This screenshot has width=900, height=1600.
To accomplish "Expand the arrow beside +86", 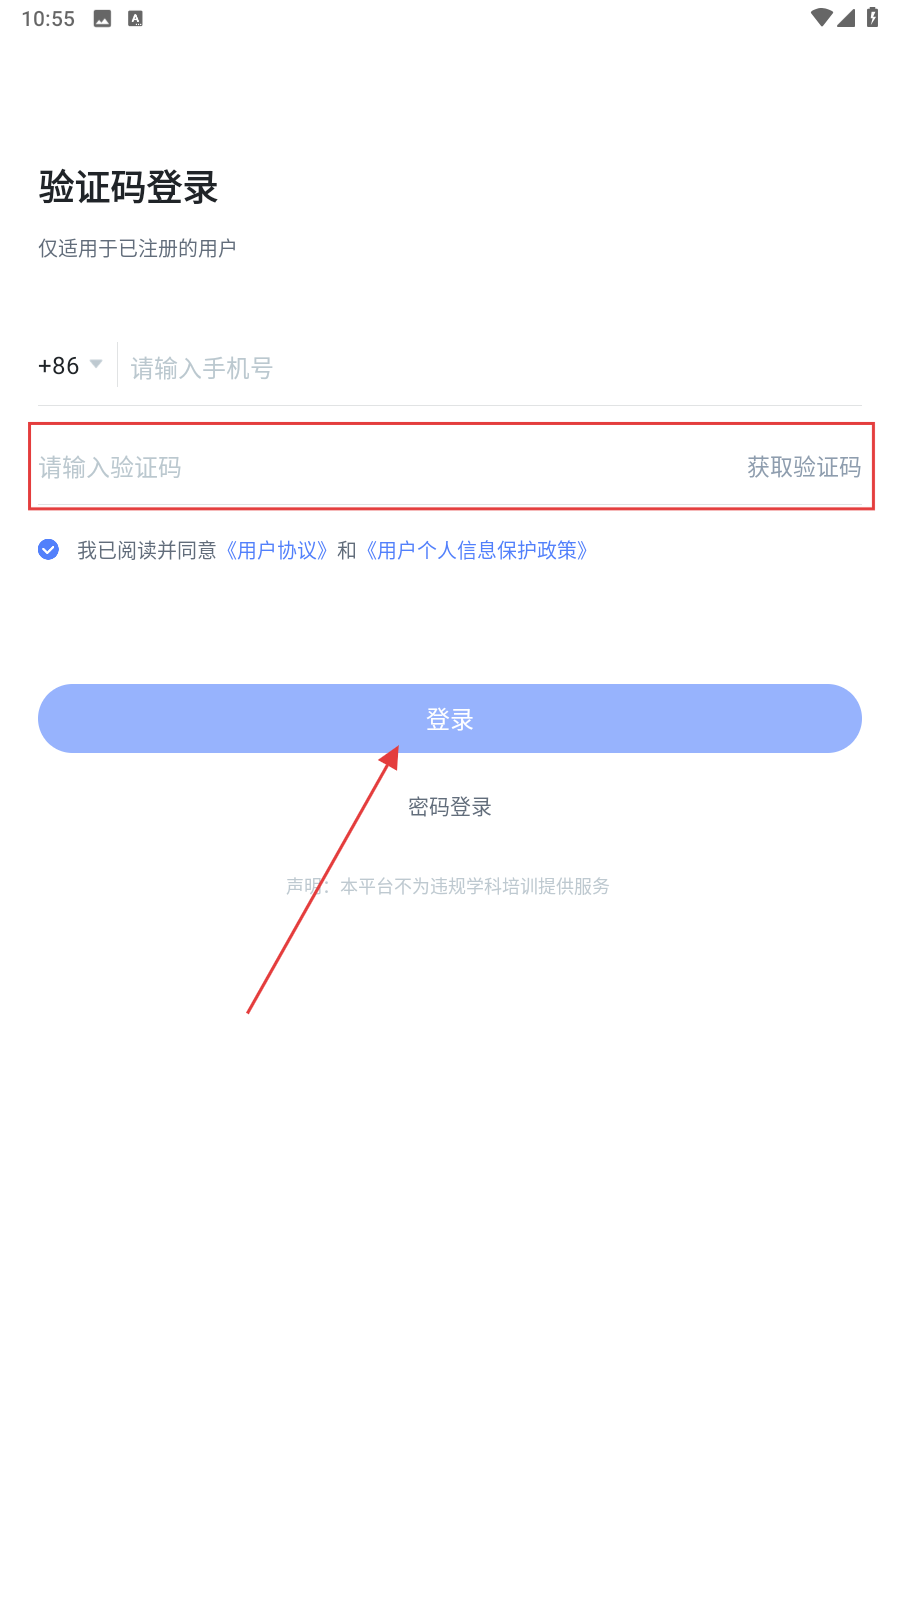I will pos(96,364).
